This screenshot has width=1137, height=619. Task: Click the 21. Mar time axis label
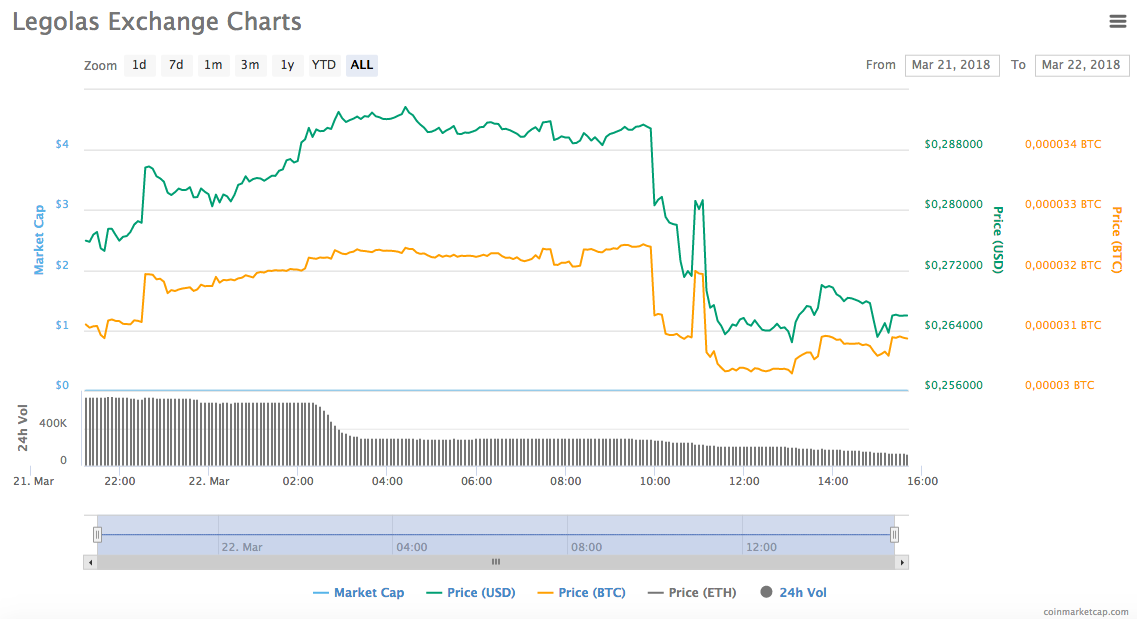pos(33,481)
